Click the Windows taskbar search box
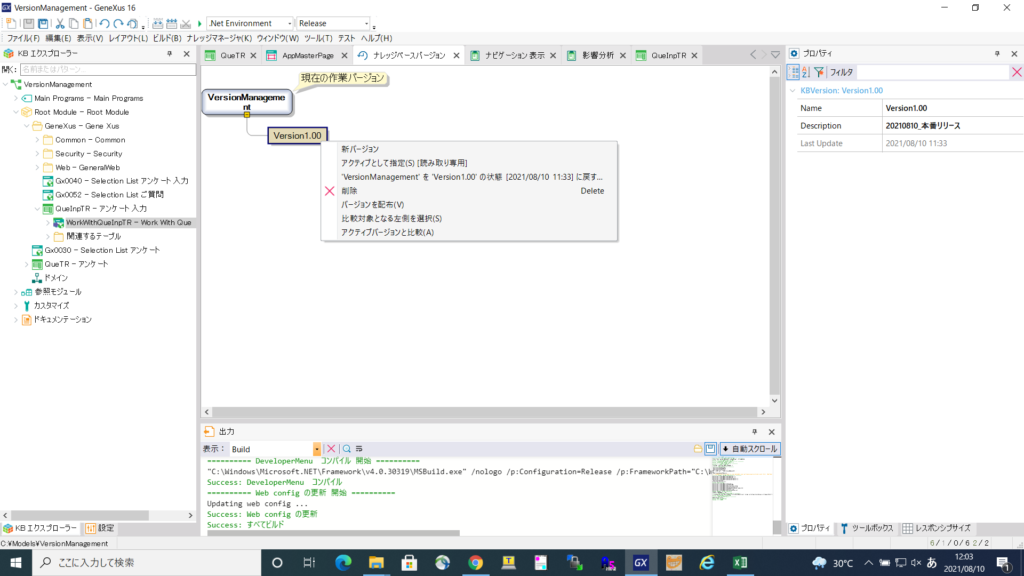The image size is (1024, 576). click(146, 562)
